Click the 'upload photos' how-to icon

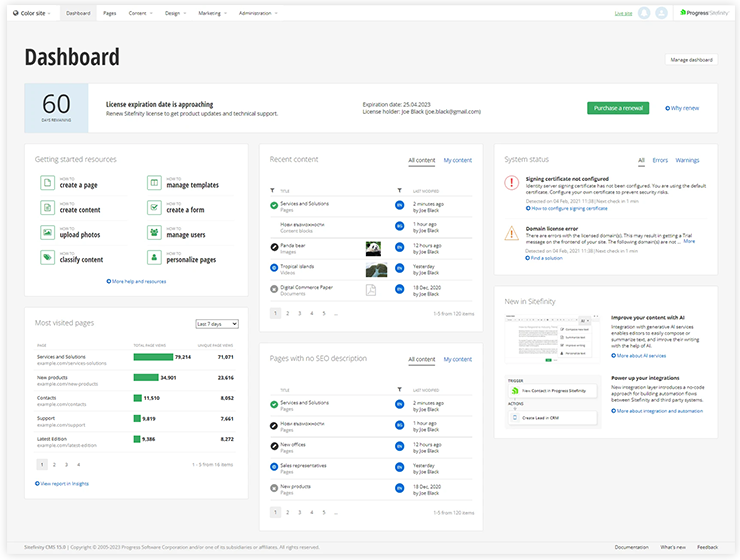47,233
